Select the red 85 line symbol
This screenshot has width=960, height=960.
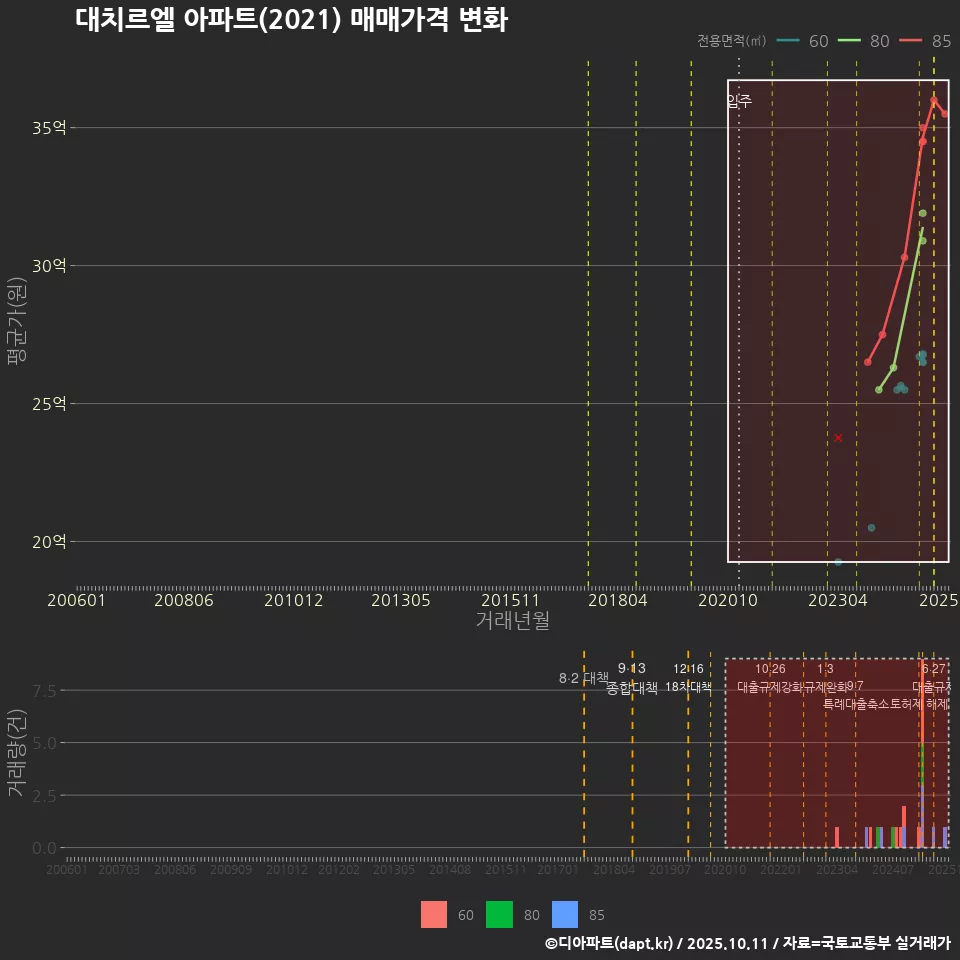[909, 41]
